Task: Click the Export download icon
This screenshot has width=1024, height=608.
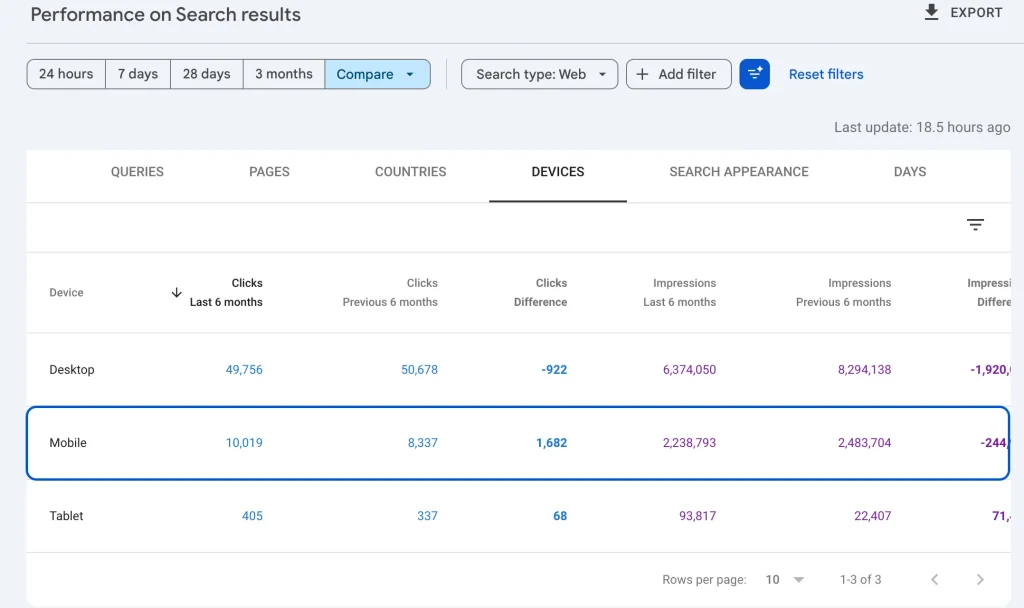Action: pos(931,12)
